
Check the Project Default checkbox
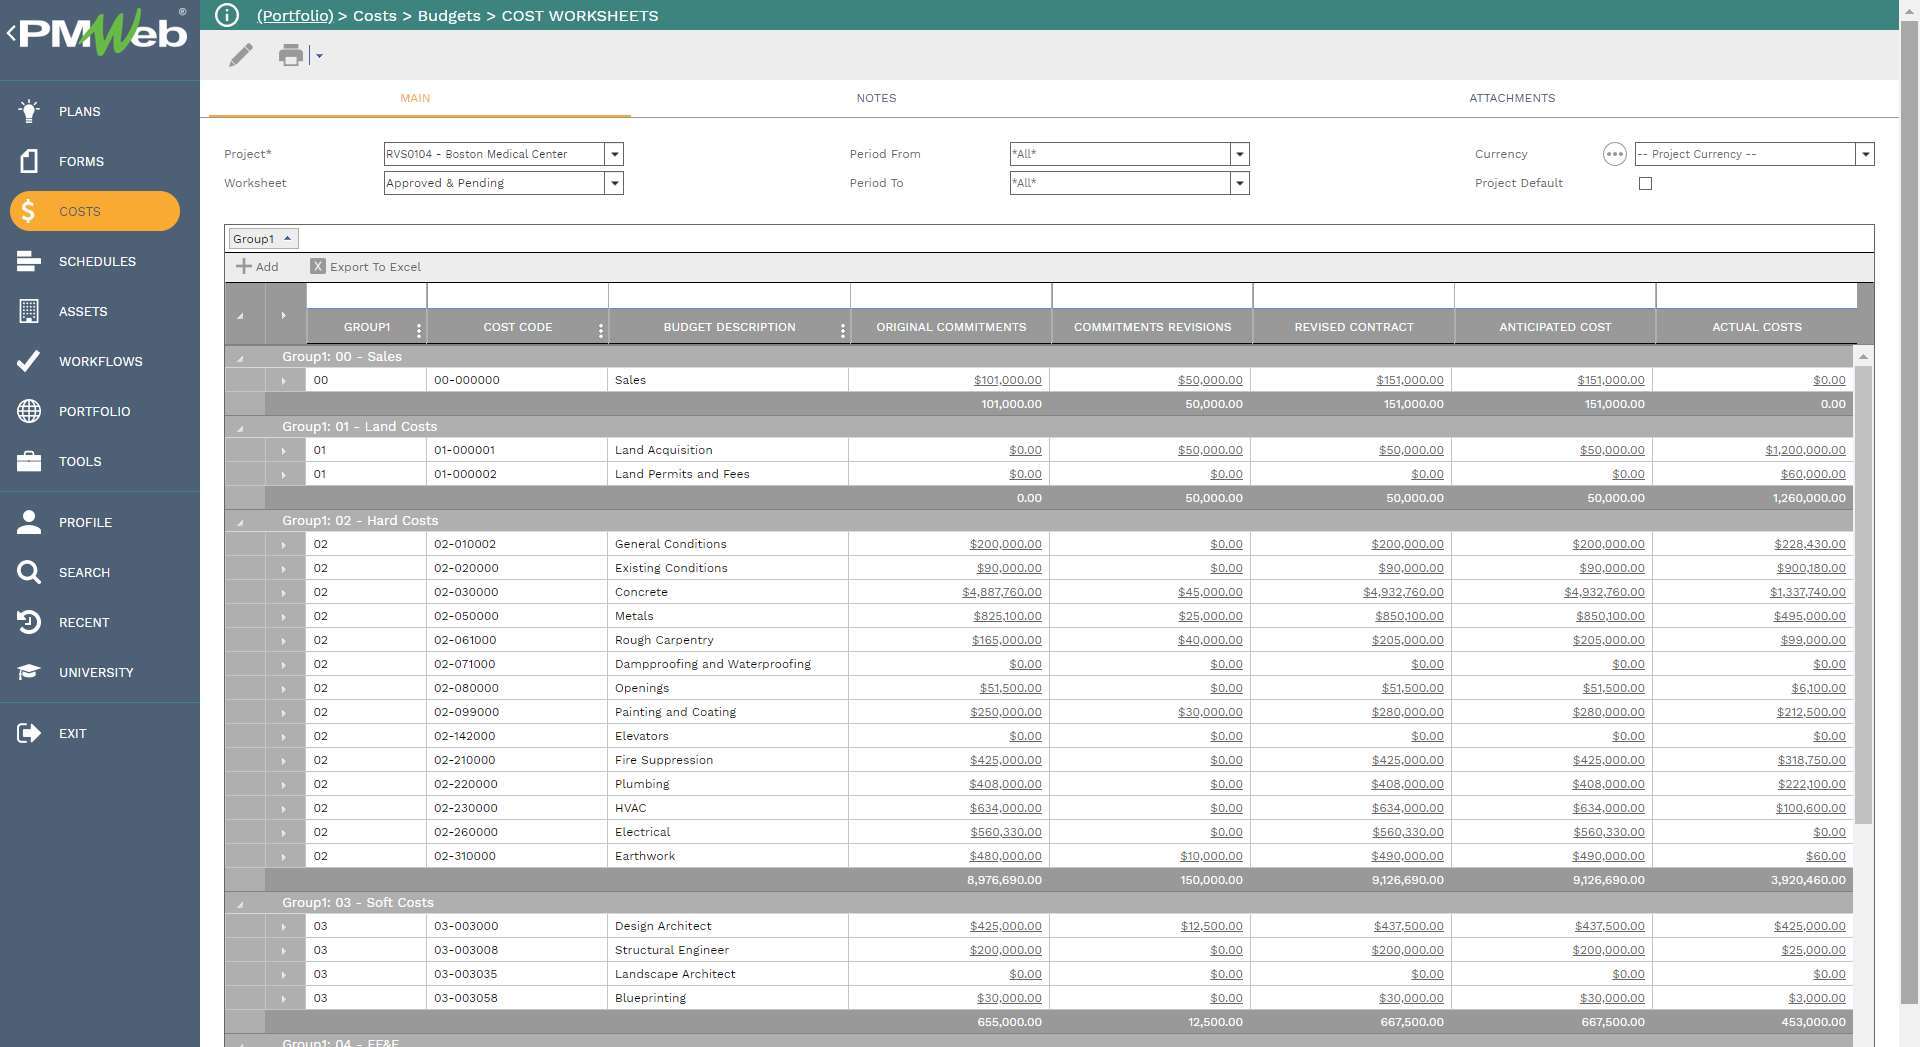(x=1646, y=183)
